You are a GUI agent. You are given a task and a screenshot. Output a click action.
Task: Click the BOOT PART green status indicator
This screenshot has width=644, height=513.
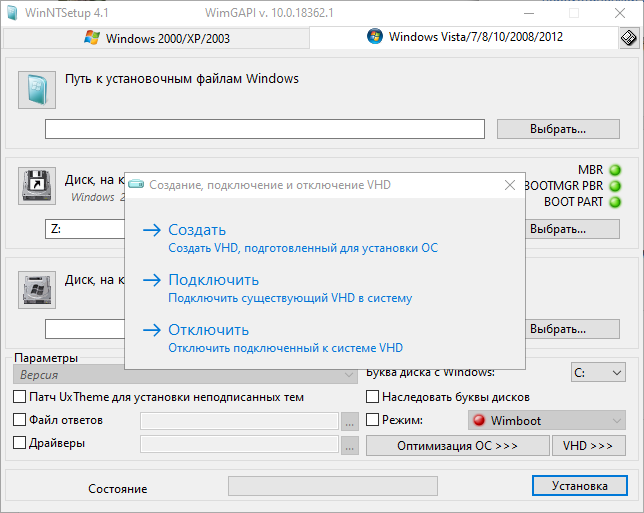point(615,202)
